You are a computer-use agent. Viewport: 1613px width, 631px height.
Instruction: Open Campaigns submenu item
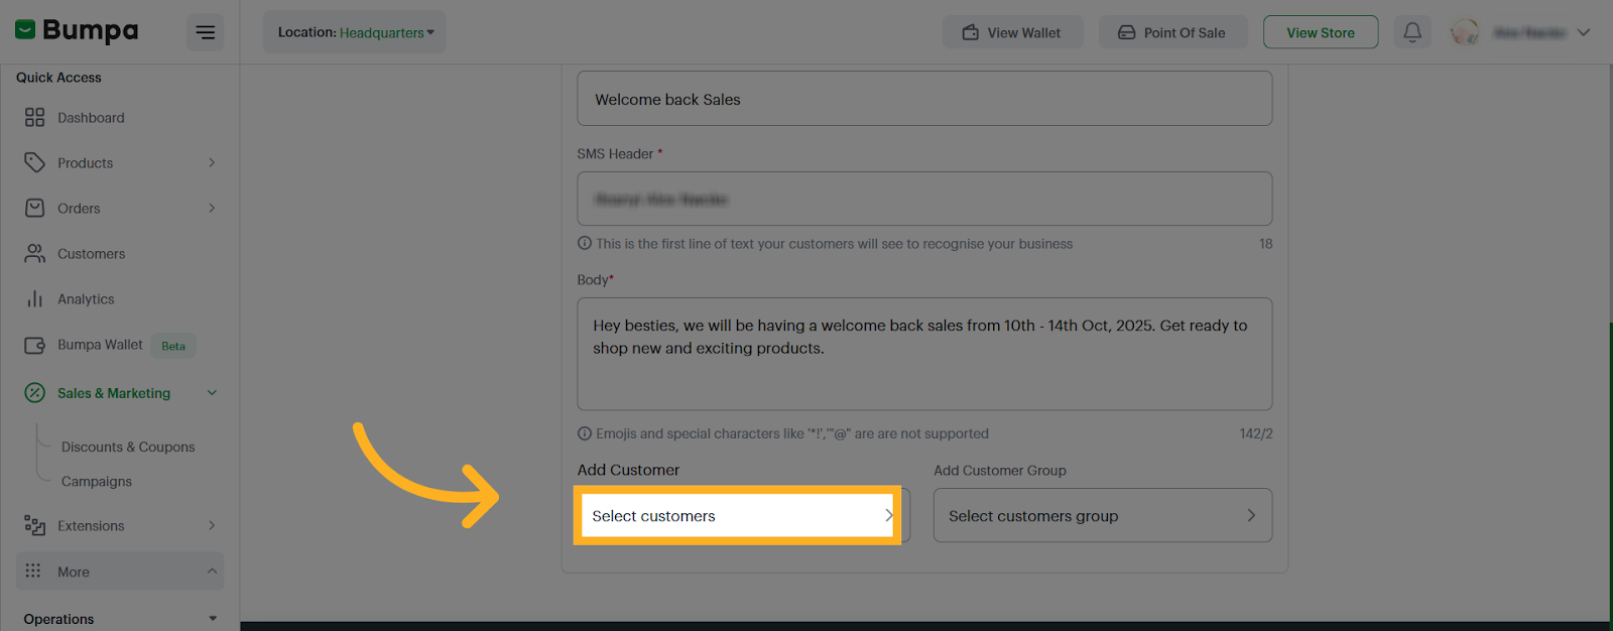pyautogui.click(x=96, y=481)
